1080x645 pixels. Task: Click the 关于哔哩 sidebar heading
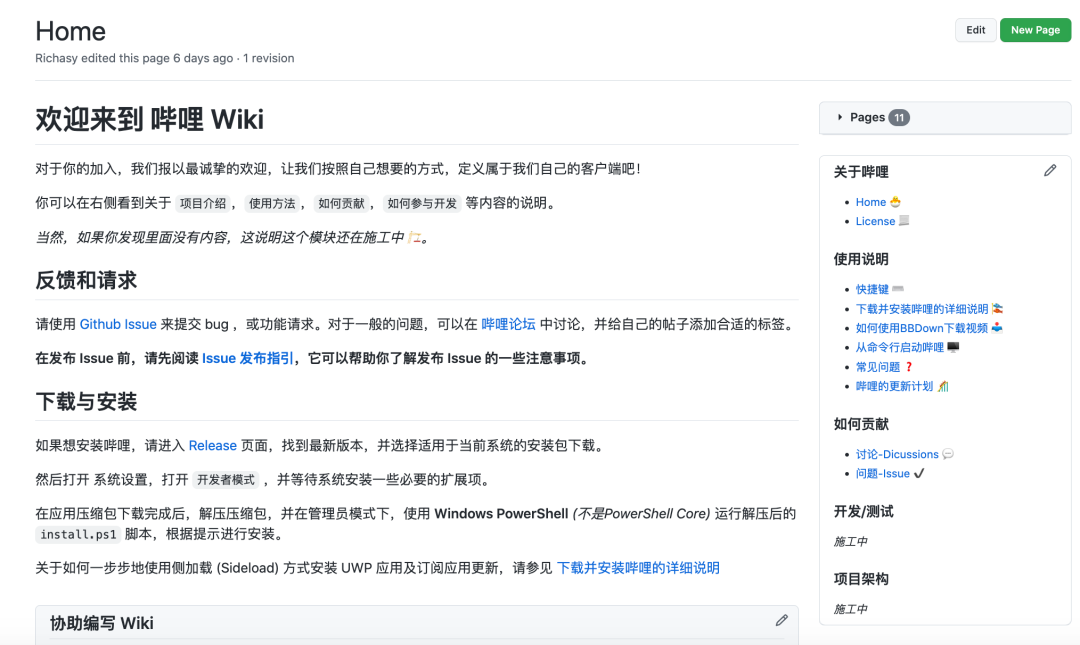(x=861, y=172)
